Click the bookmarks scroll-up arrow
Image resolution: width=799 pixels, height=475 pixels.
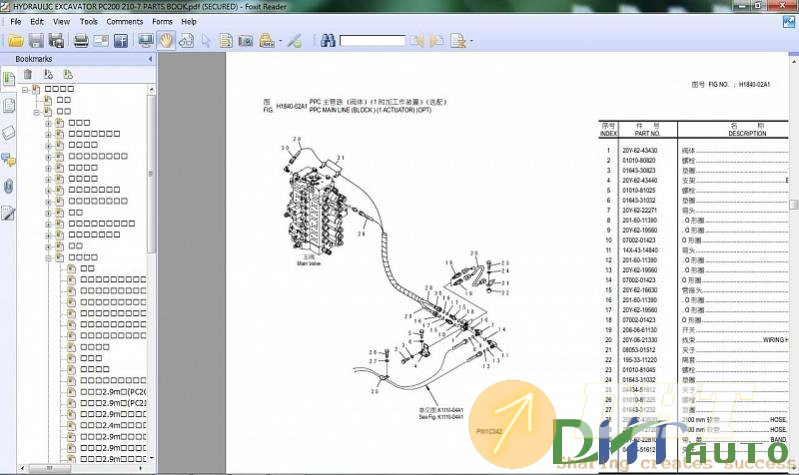click(151, 90)
